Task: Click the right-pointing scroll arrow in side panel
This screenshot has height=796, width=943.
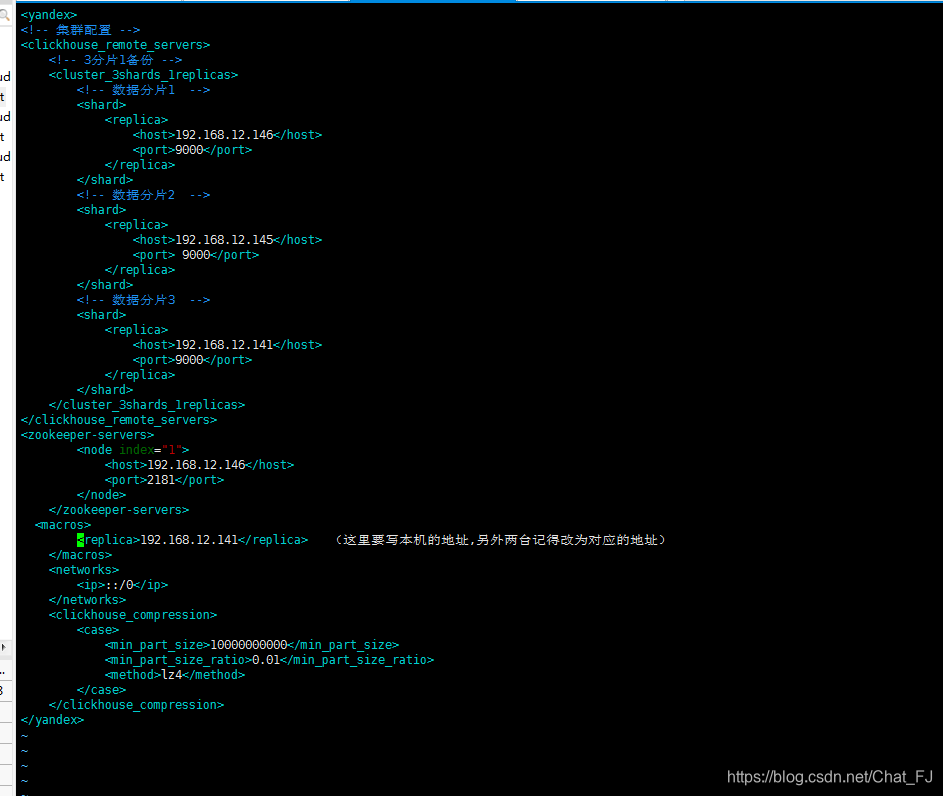Action: 4,648
